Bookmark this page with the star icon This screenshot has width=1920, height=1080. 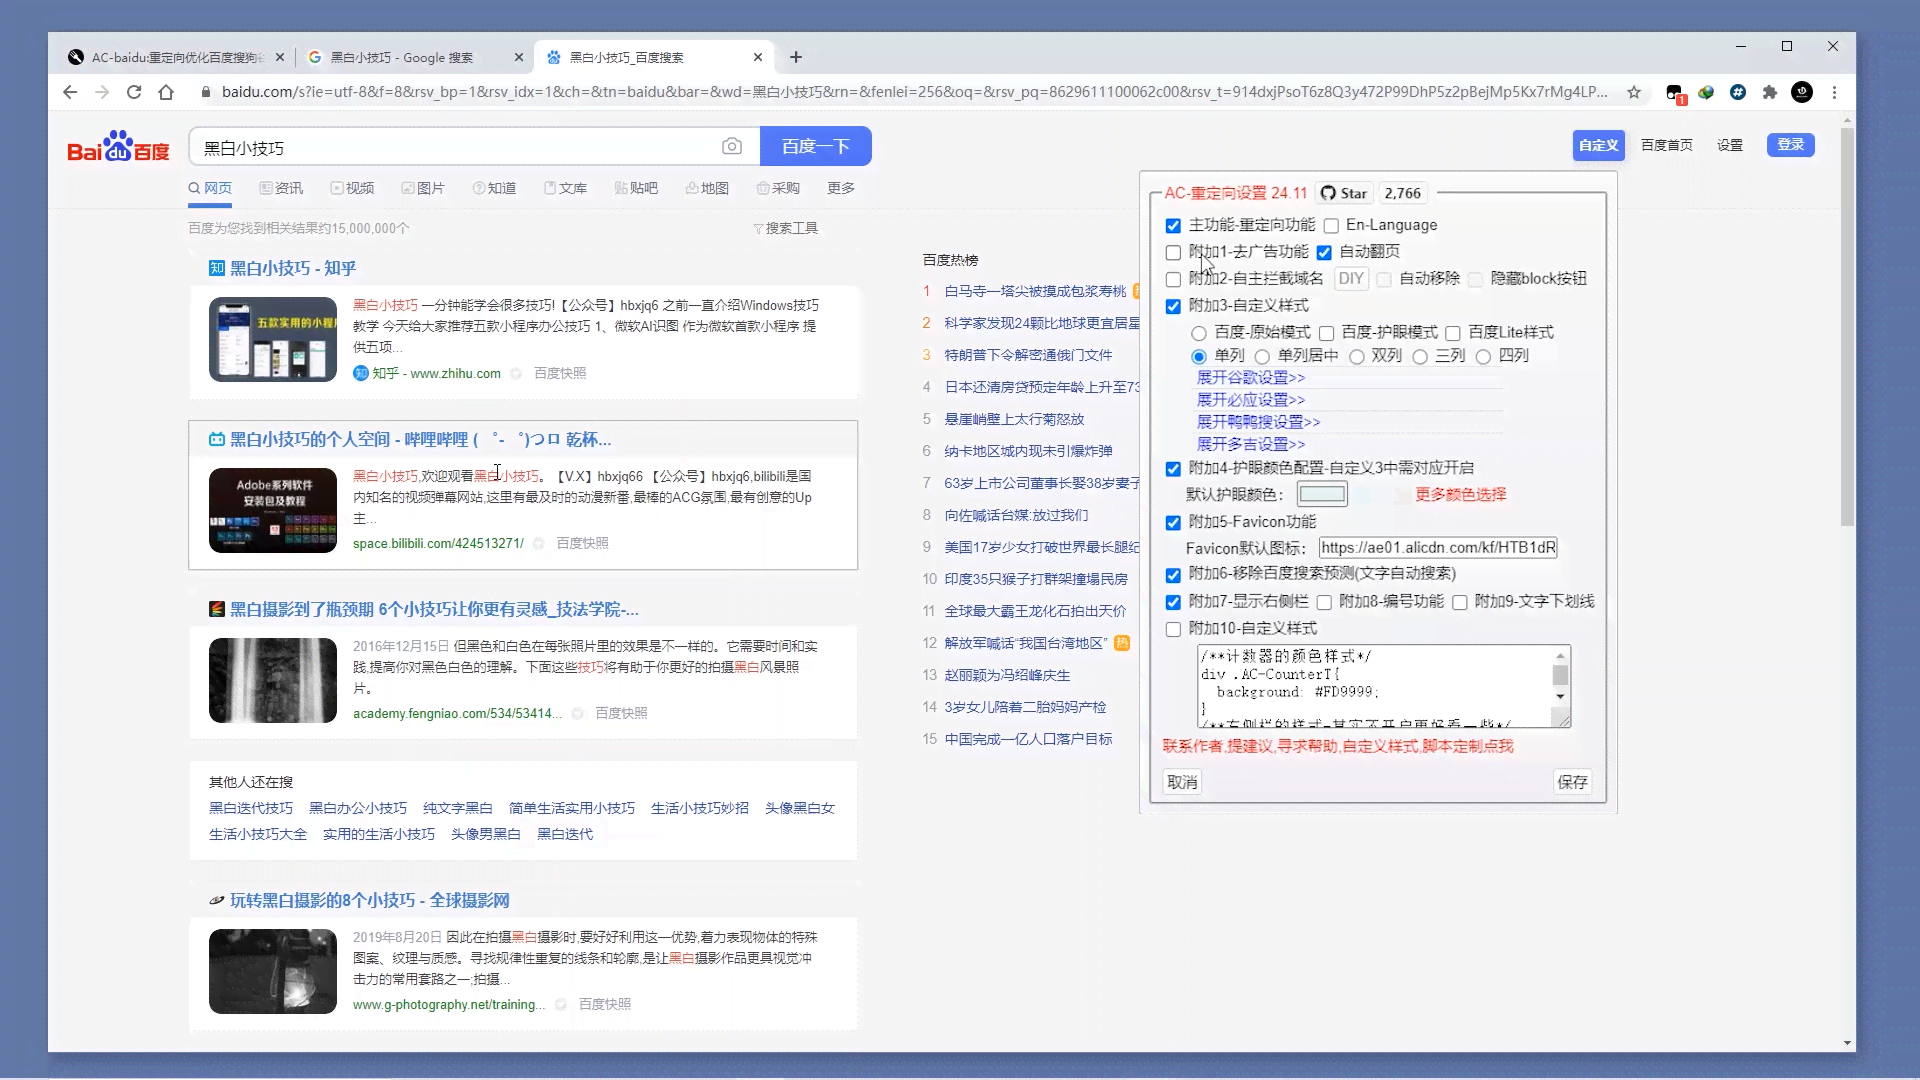tap(1634, 92)
